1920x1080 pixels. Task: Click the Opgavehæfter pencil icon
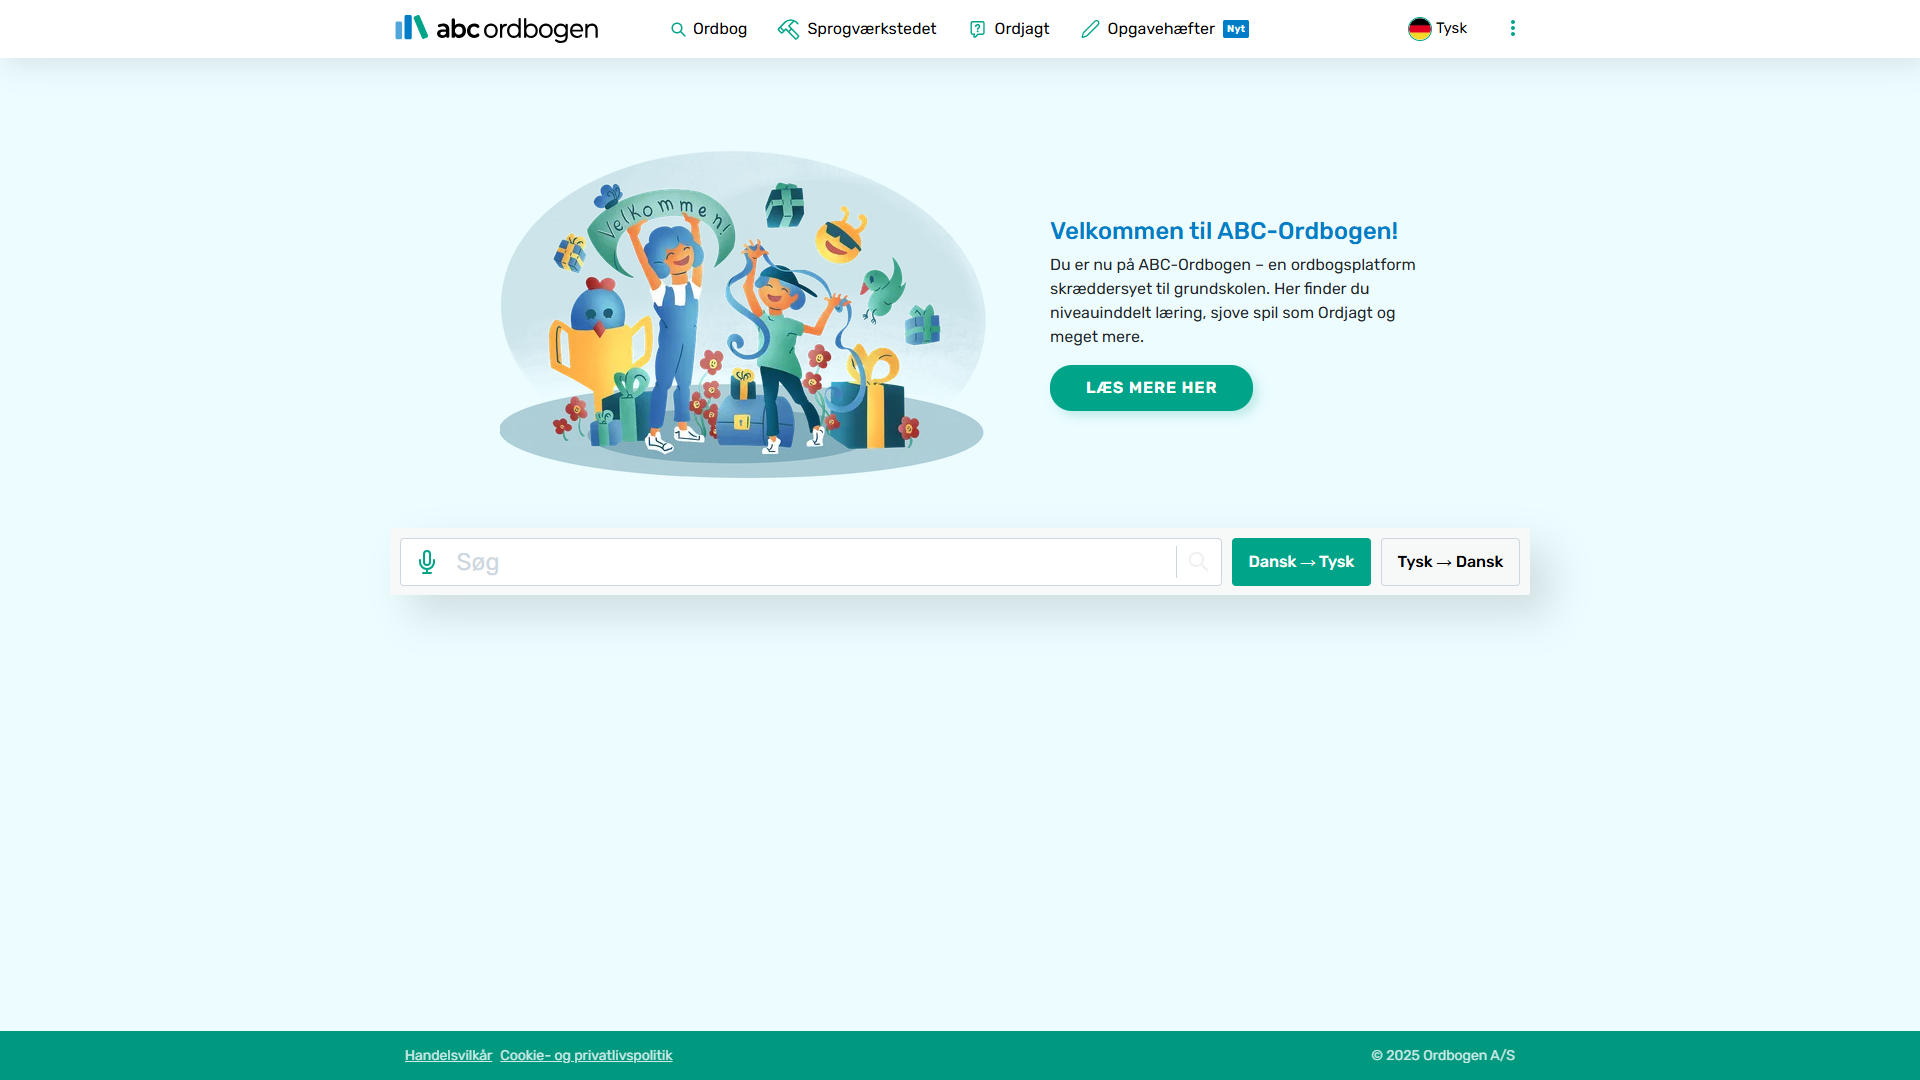pos(1090,29)
